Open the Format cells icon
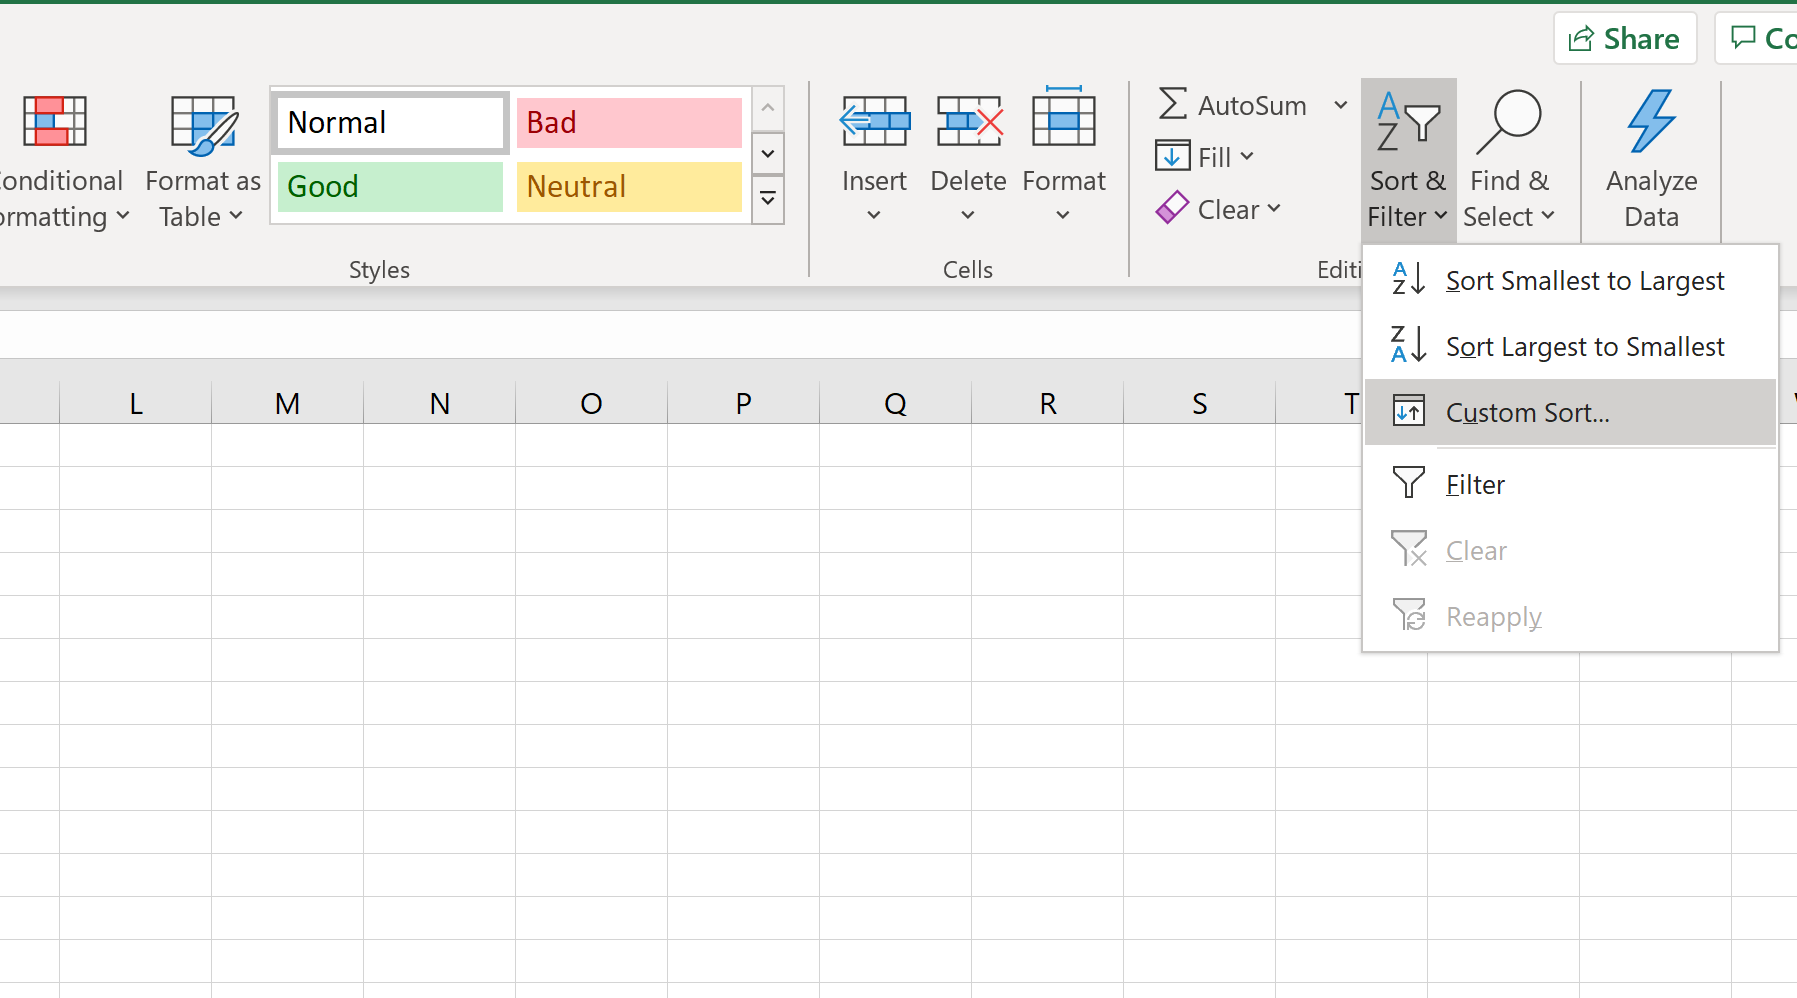 1063,120
